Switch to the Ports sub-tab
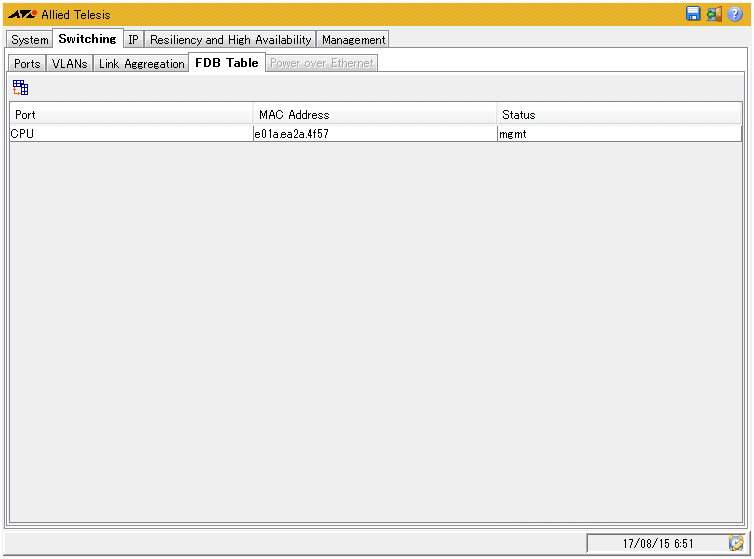 pos(27,64)
